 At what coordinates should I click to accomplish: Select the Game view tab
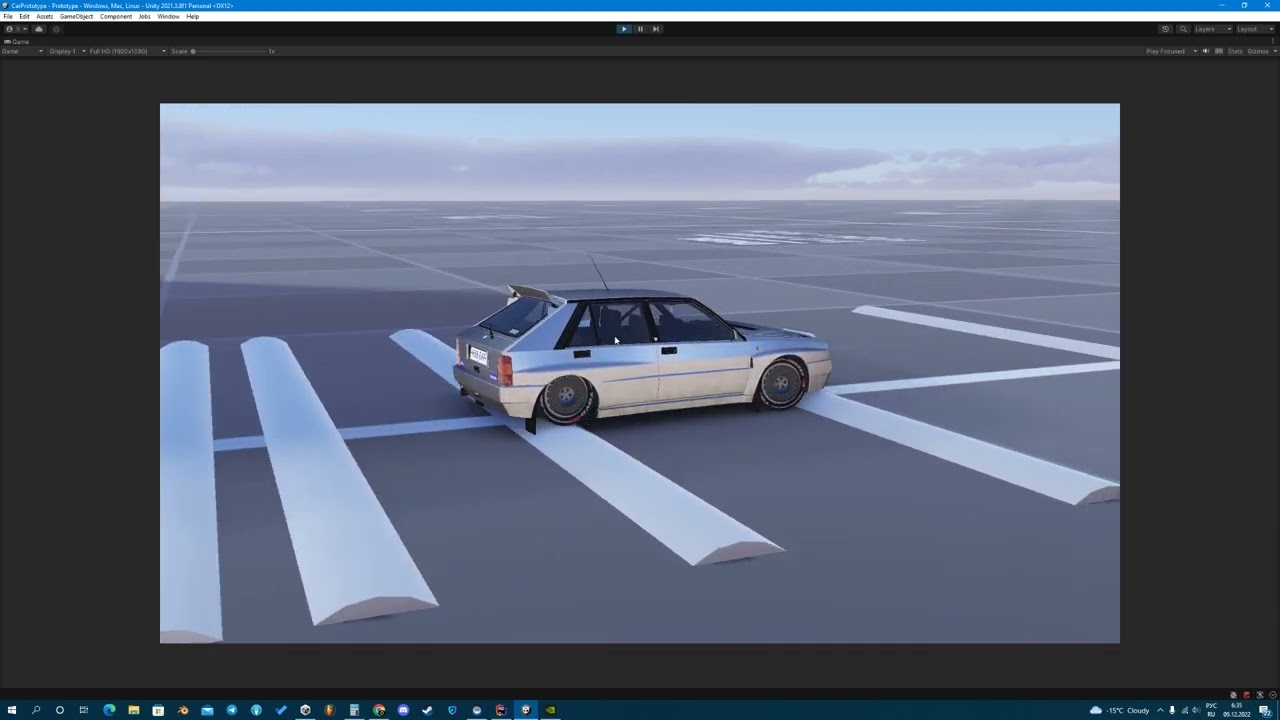pos(17,41)
